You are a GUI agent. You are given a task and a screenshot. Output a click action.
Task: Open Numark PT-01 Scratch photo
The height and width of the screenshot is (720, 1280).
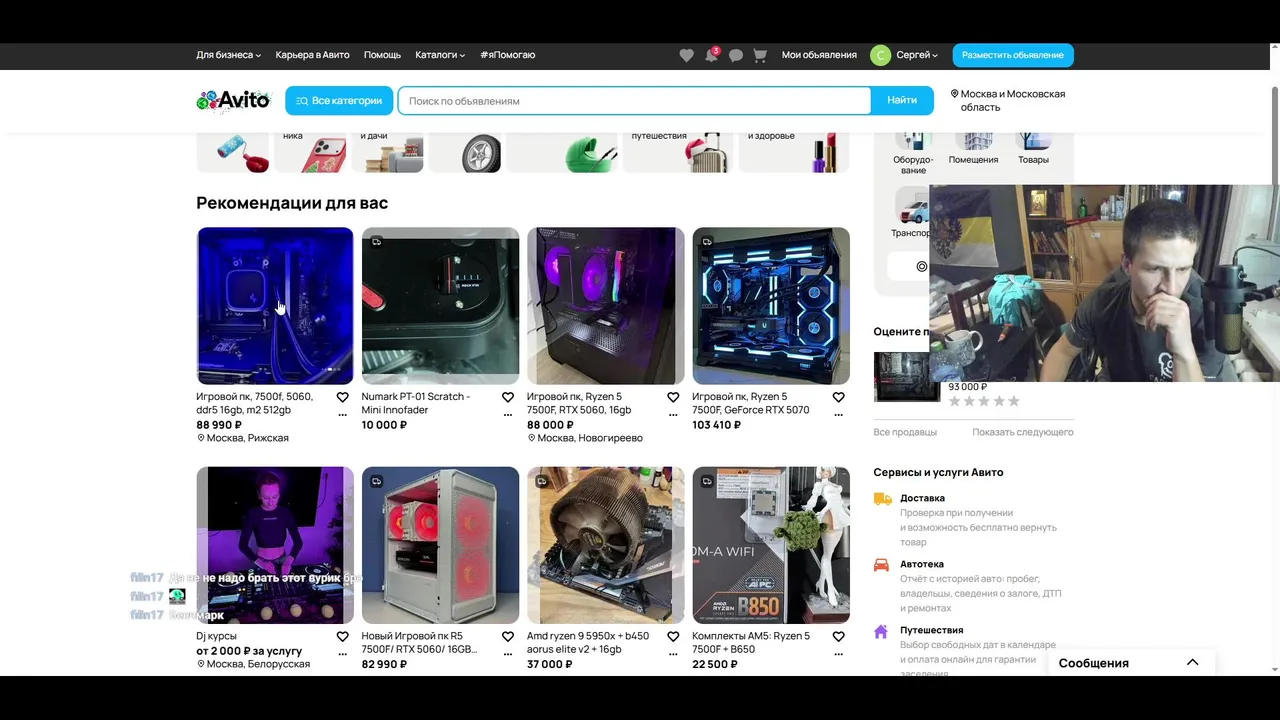[440, 306]
